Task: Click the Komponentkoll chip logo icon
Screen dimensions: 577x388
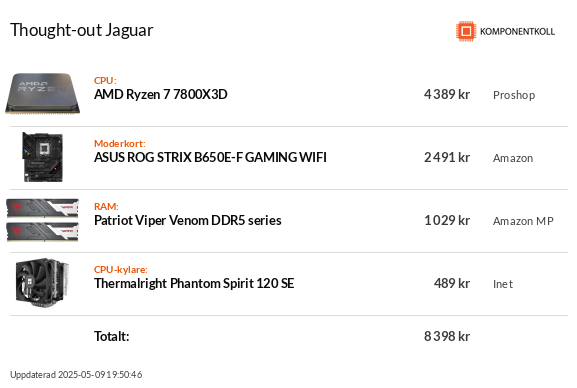Action: point(466,31)
